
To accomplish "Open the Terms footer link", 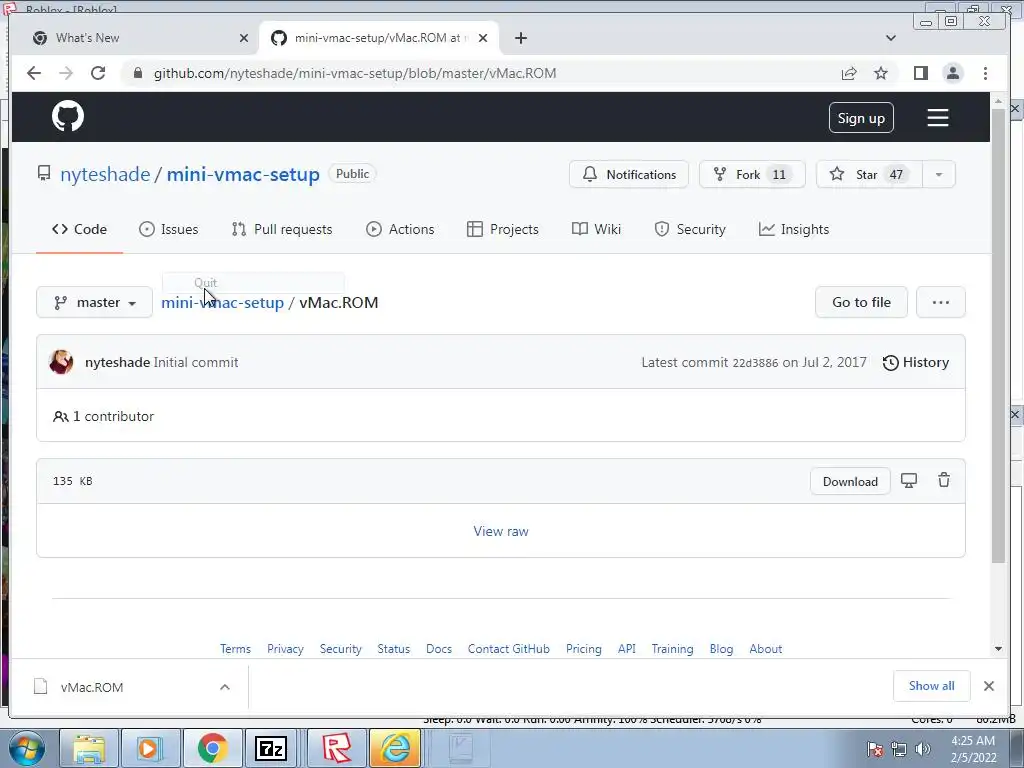I will [x=235, y=648].
